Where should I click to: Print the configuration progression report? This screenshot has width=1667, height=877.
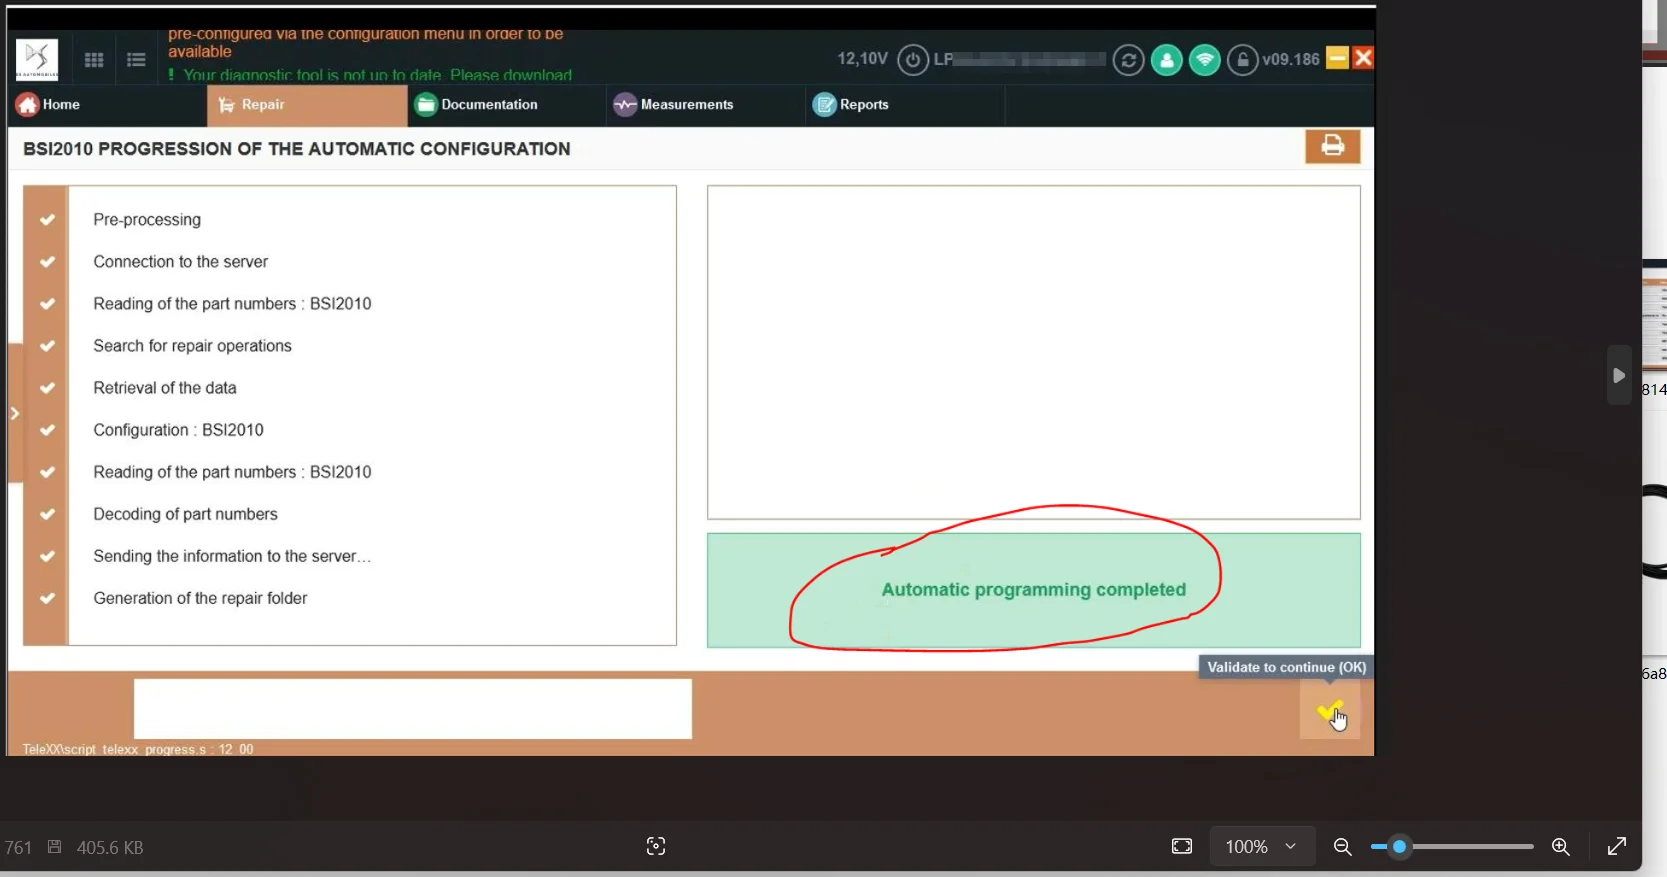pyautogui.click(x=1333, y=146)
